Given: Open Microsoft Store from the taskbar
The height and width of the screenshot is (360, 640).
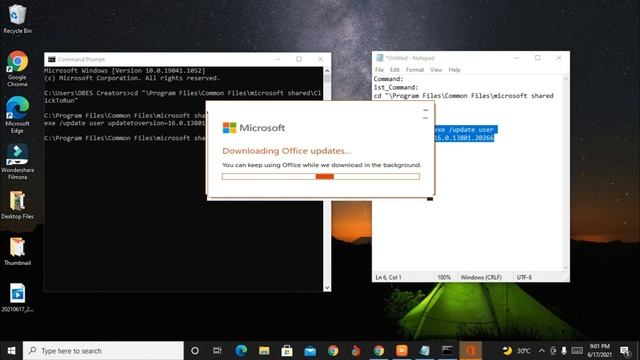Looking at the screenshot, I should [287, 351].
